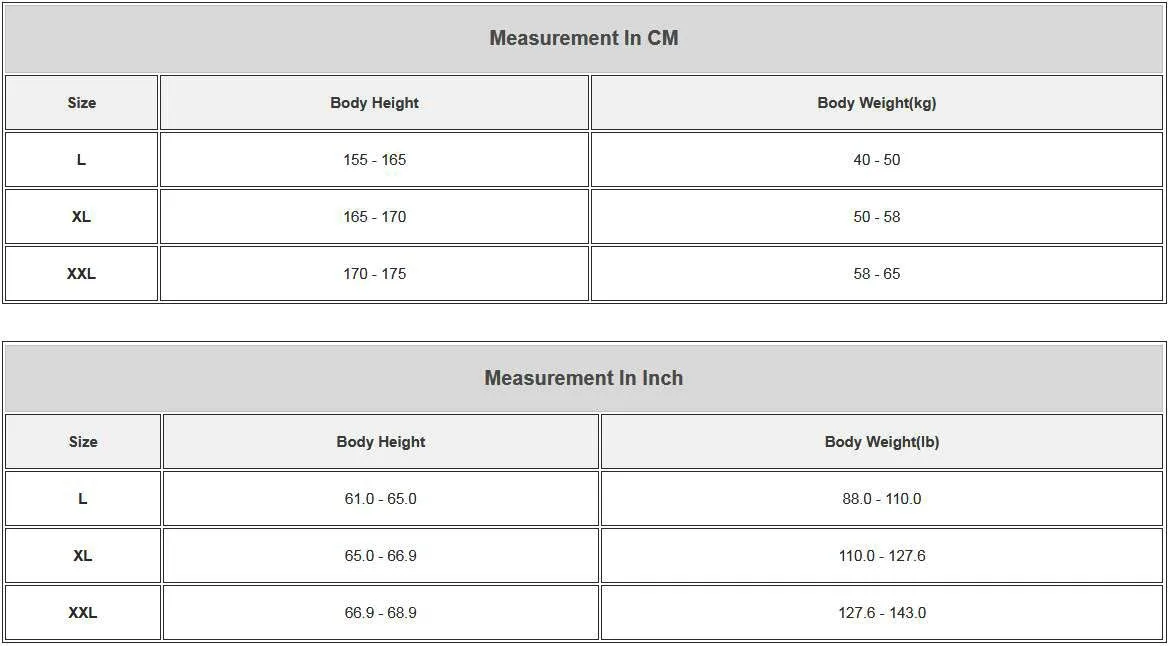
Task: Click the 65.0 - 66.9 height cell
Action: [381, 555]
